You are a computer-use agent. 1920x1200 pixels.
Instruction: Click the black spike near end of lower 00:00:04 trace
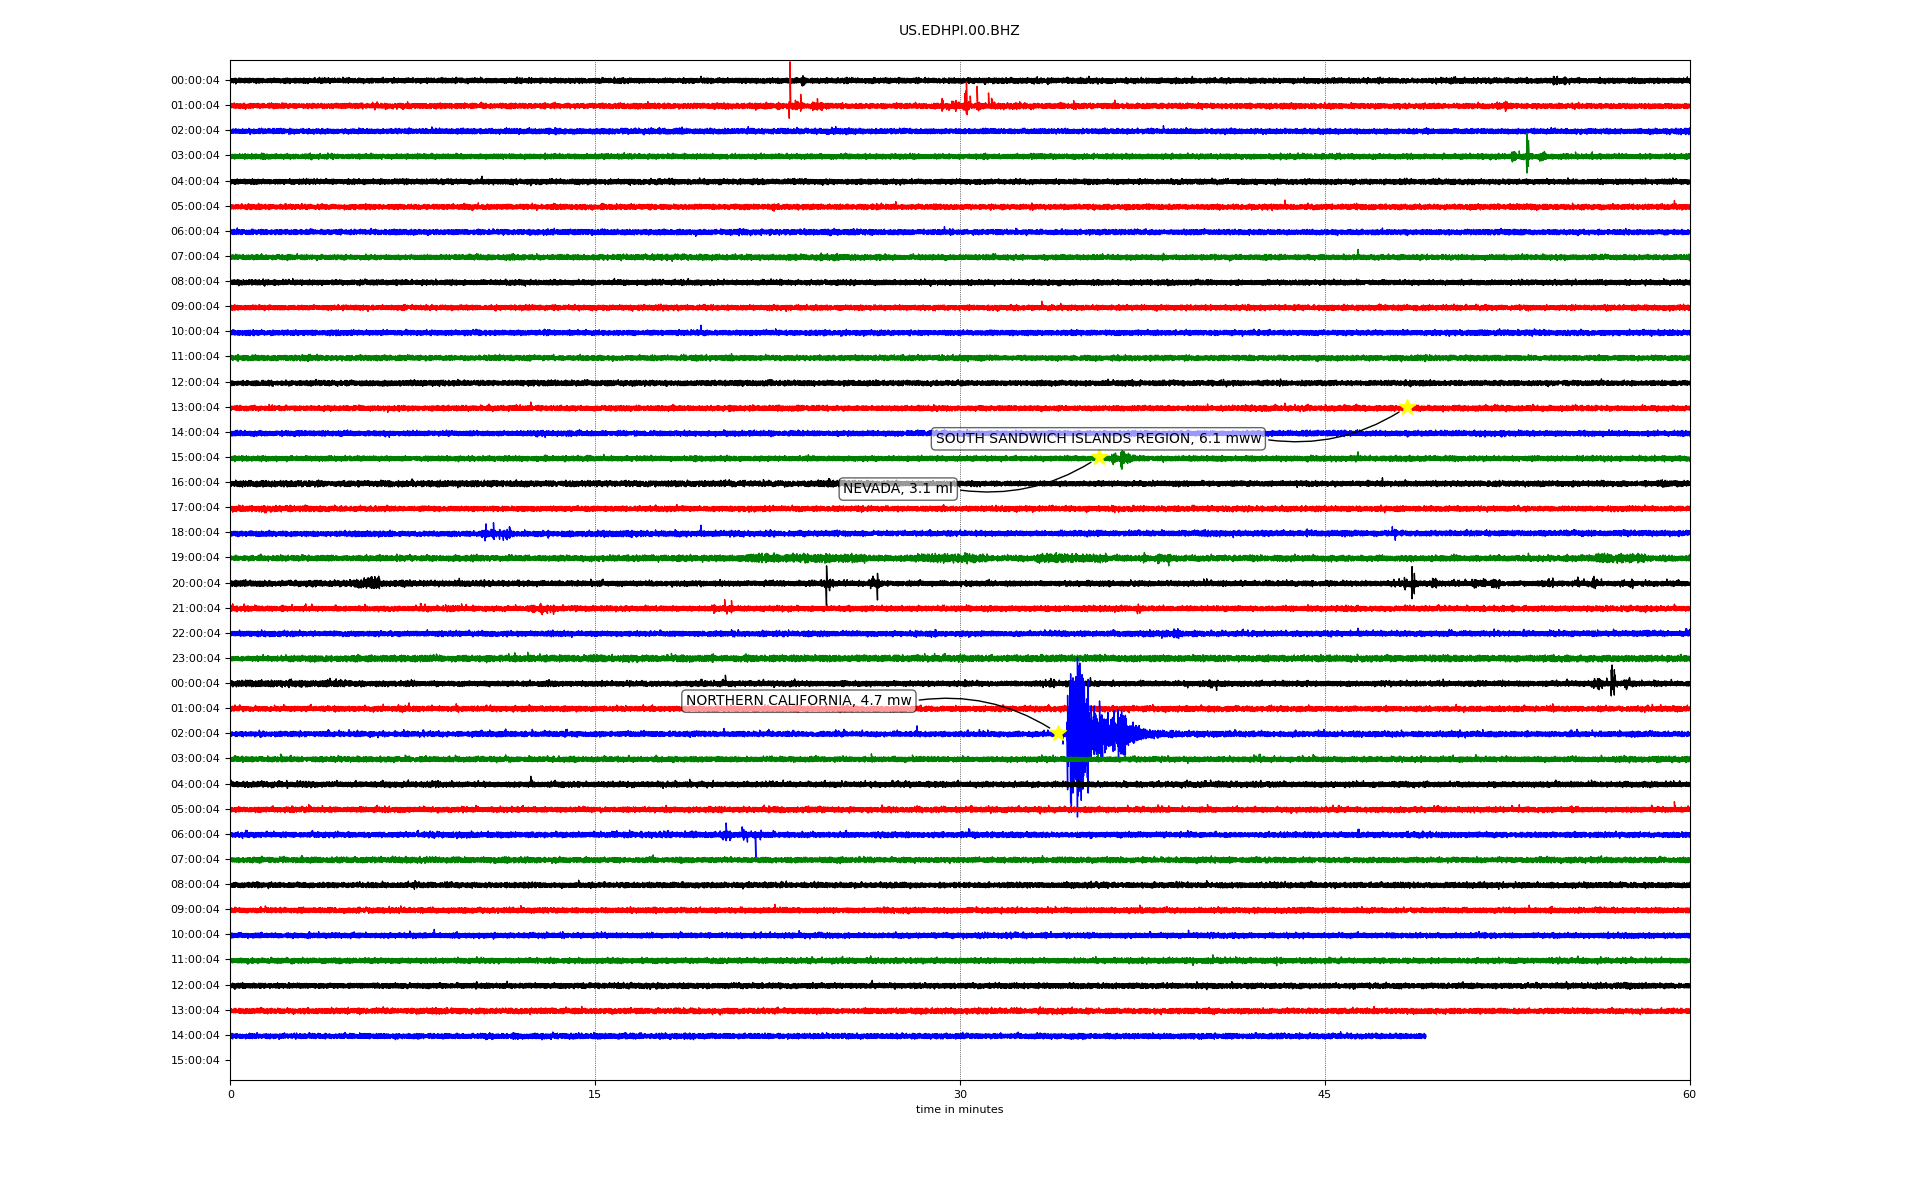[1611, 682]
